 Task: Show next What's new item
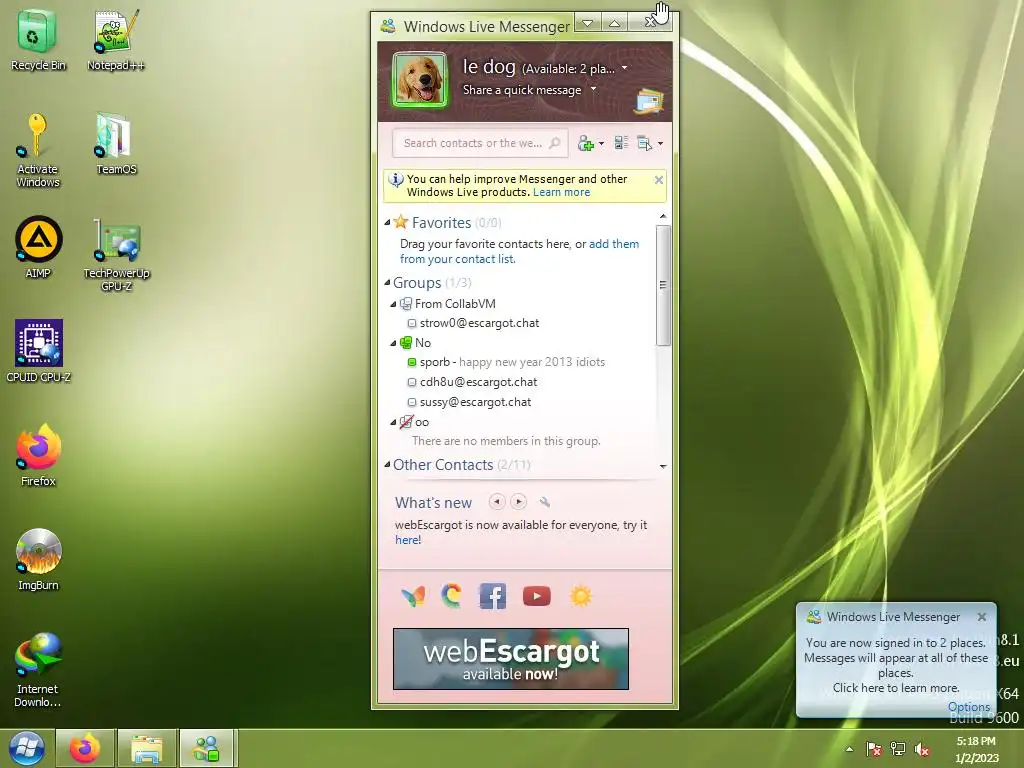click(519, 502)
